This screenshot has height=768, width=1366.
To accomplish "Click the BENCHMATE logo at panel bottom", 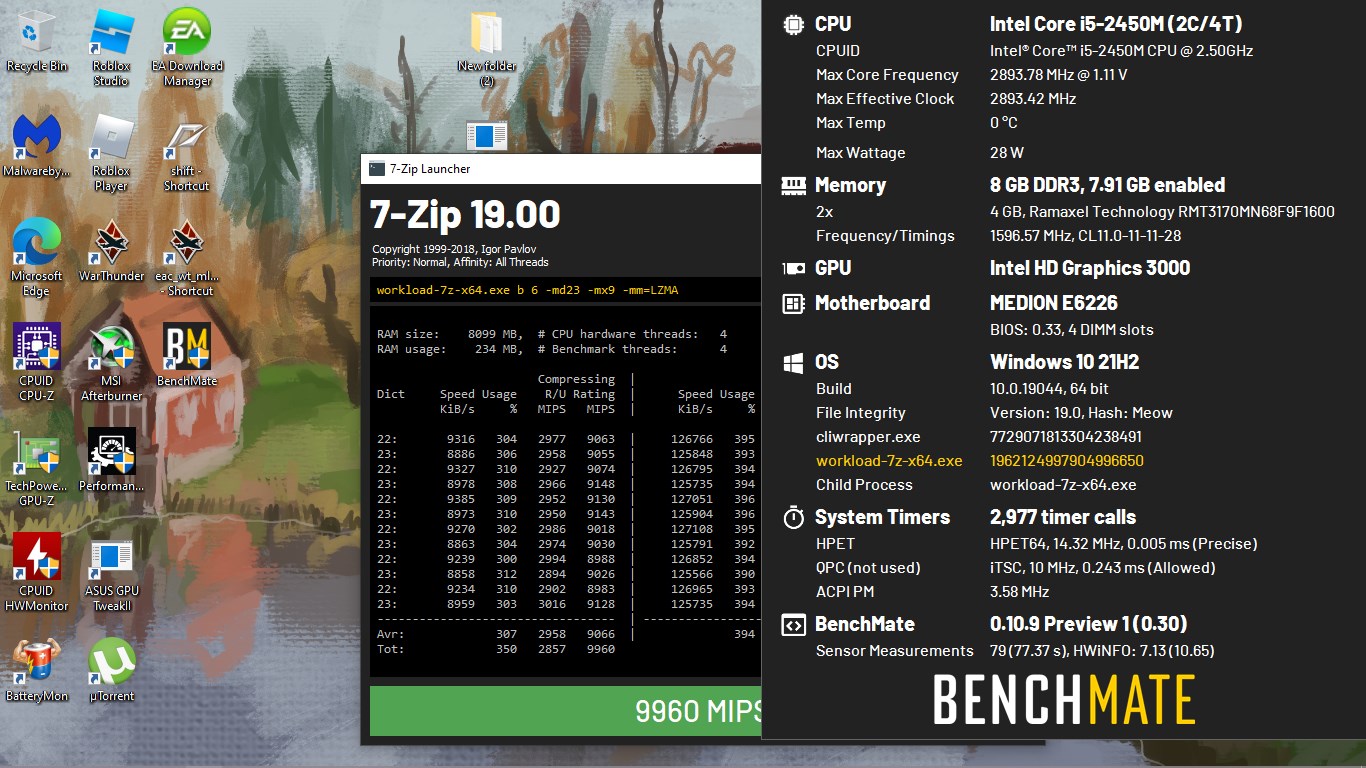I will 1064,700.
